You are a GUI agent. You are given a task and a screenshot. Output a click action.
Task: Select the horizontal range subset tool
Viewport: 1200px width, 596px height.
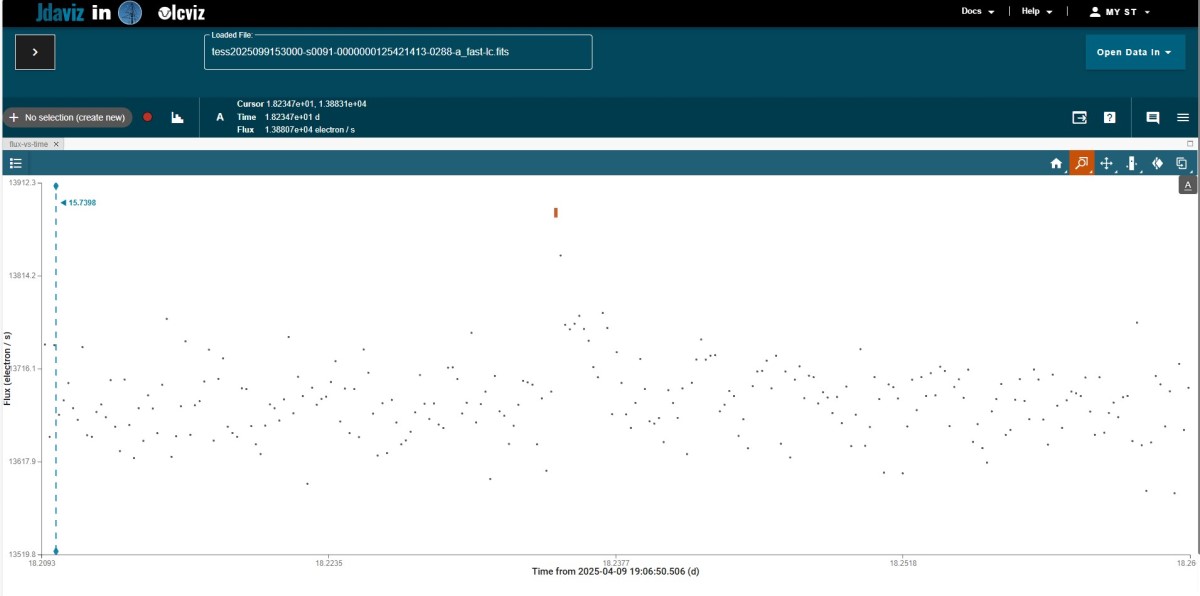pos(1132,163)
